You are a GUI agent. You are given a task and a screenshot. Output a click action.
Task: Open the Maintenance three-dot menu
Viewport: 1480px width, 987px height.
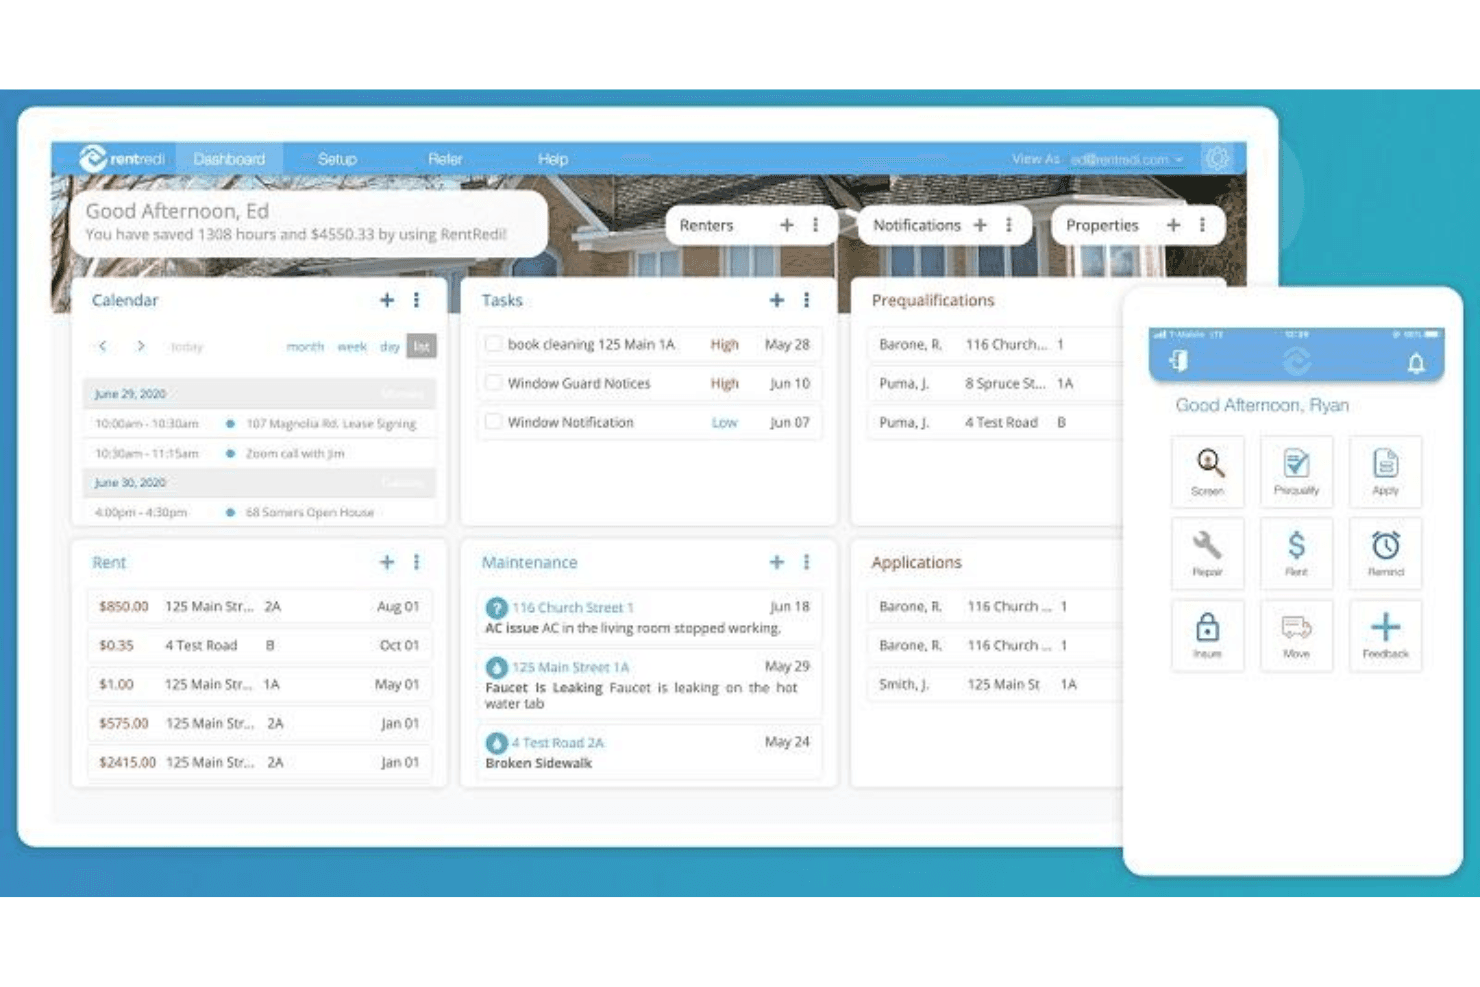pos(807,562)
